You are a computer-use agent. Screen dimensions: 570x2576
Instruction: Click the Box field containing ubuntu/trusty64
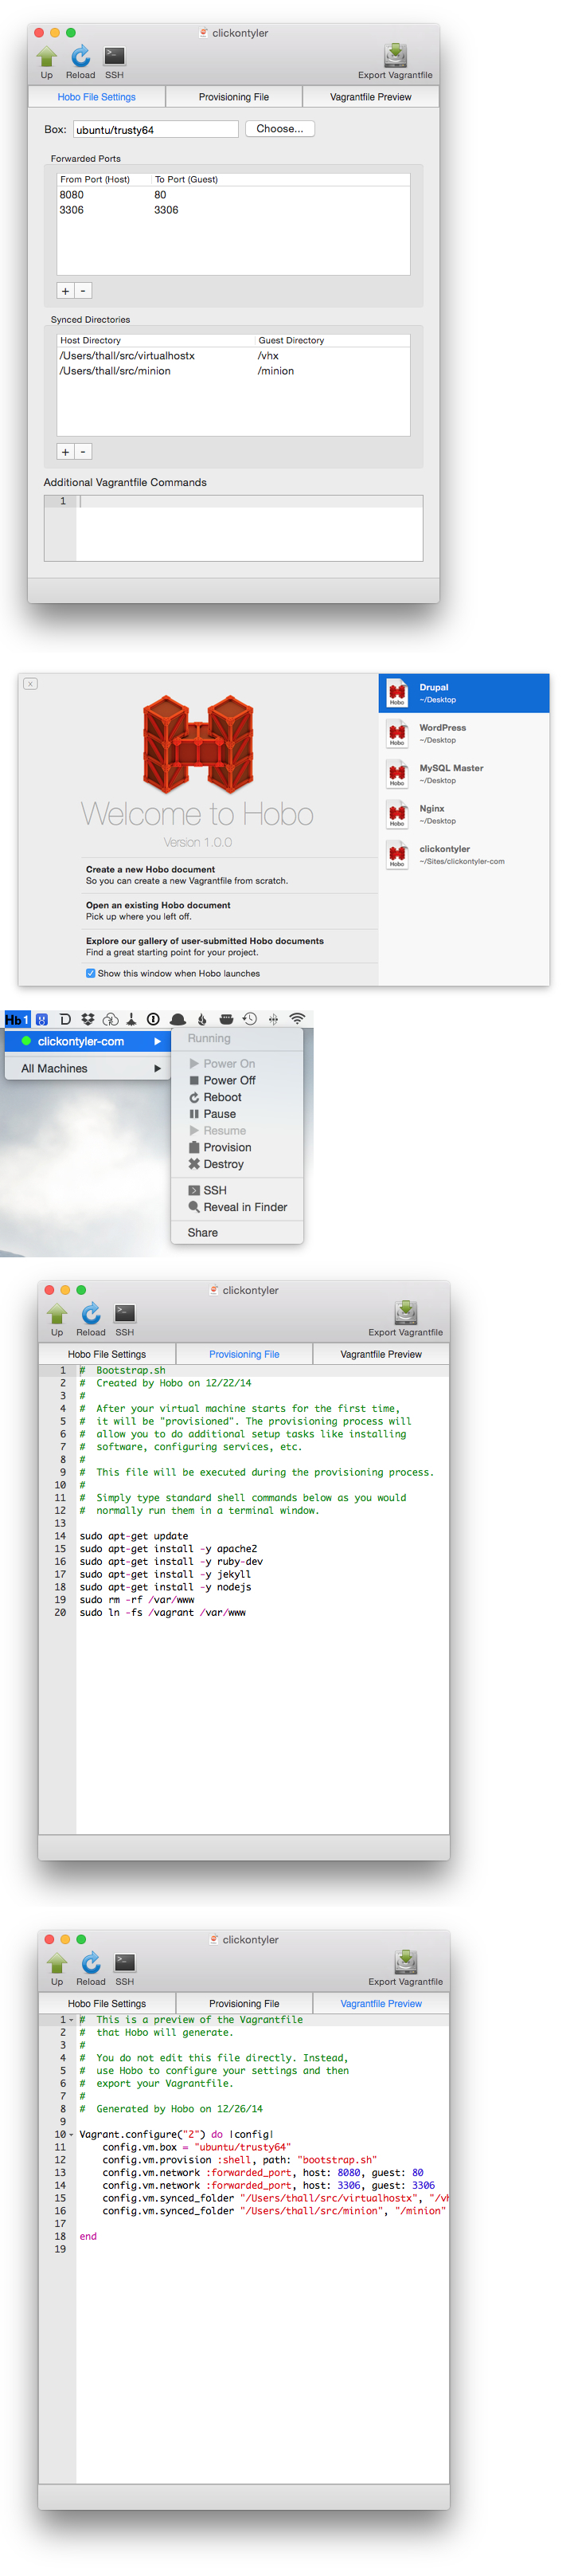[x=155, y=129]
